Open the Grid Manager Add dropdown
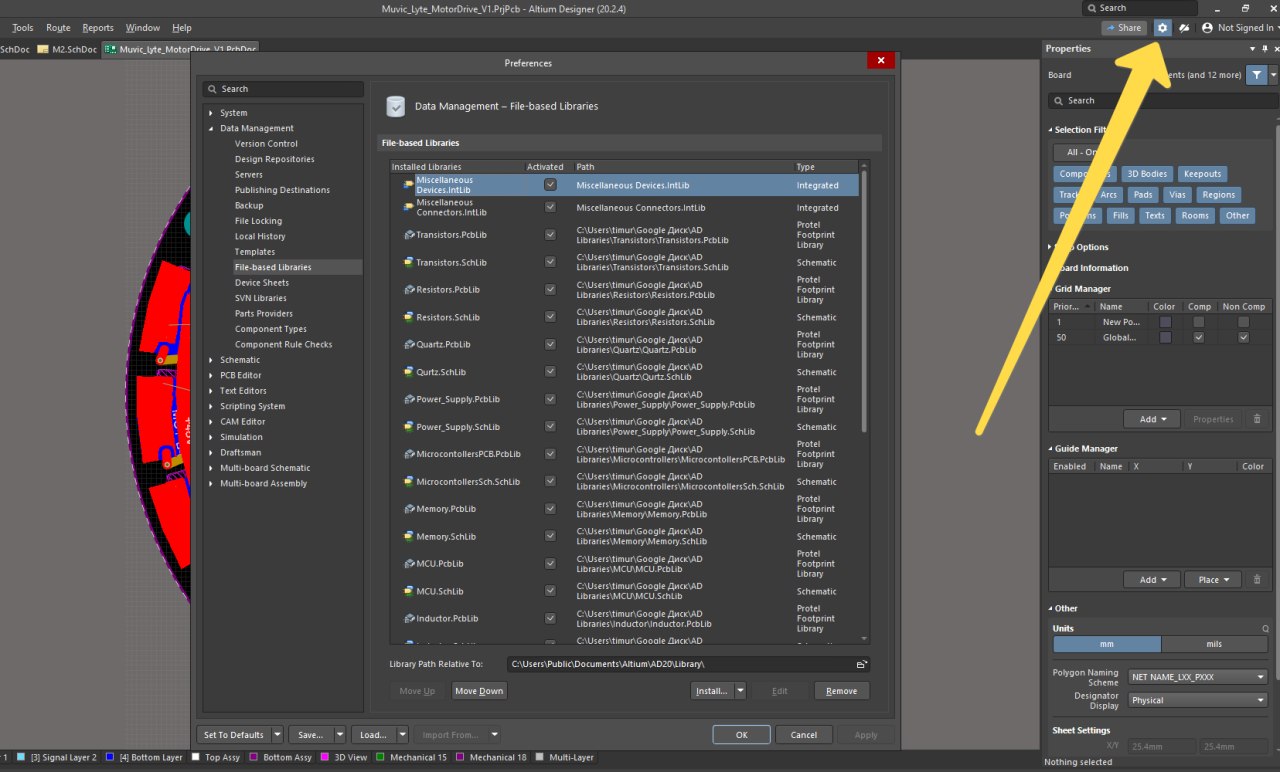This screenshot has height=772, width=1280. [x=1152, y=419]
